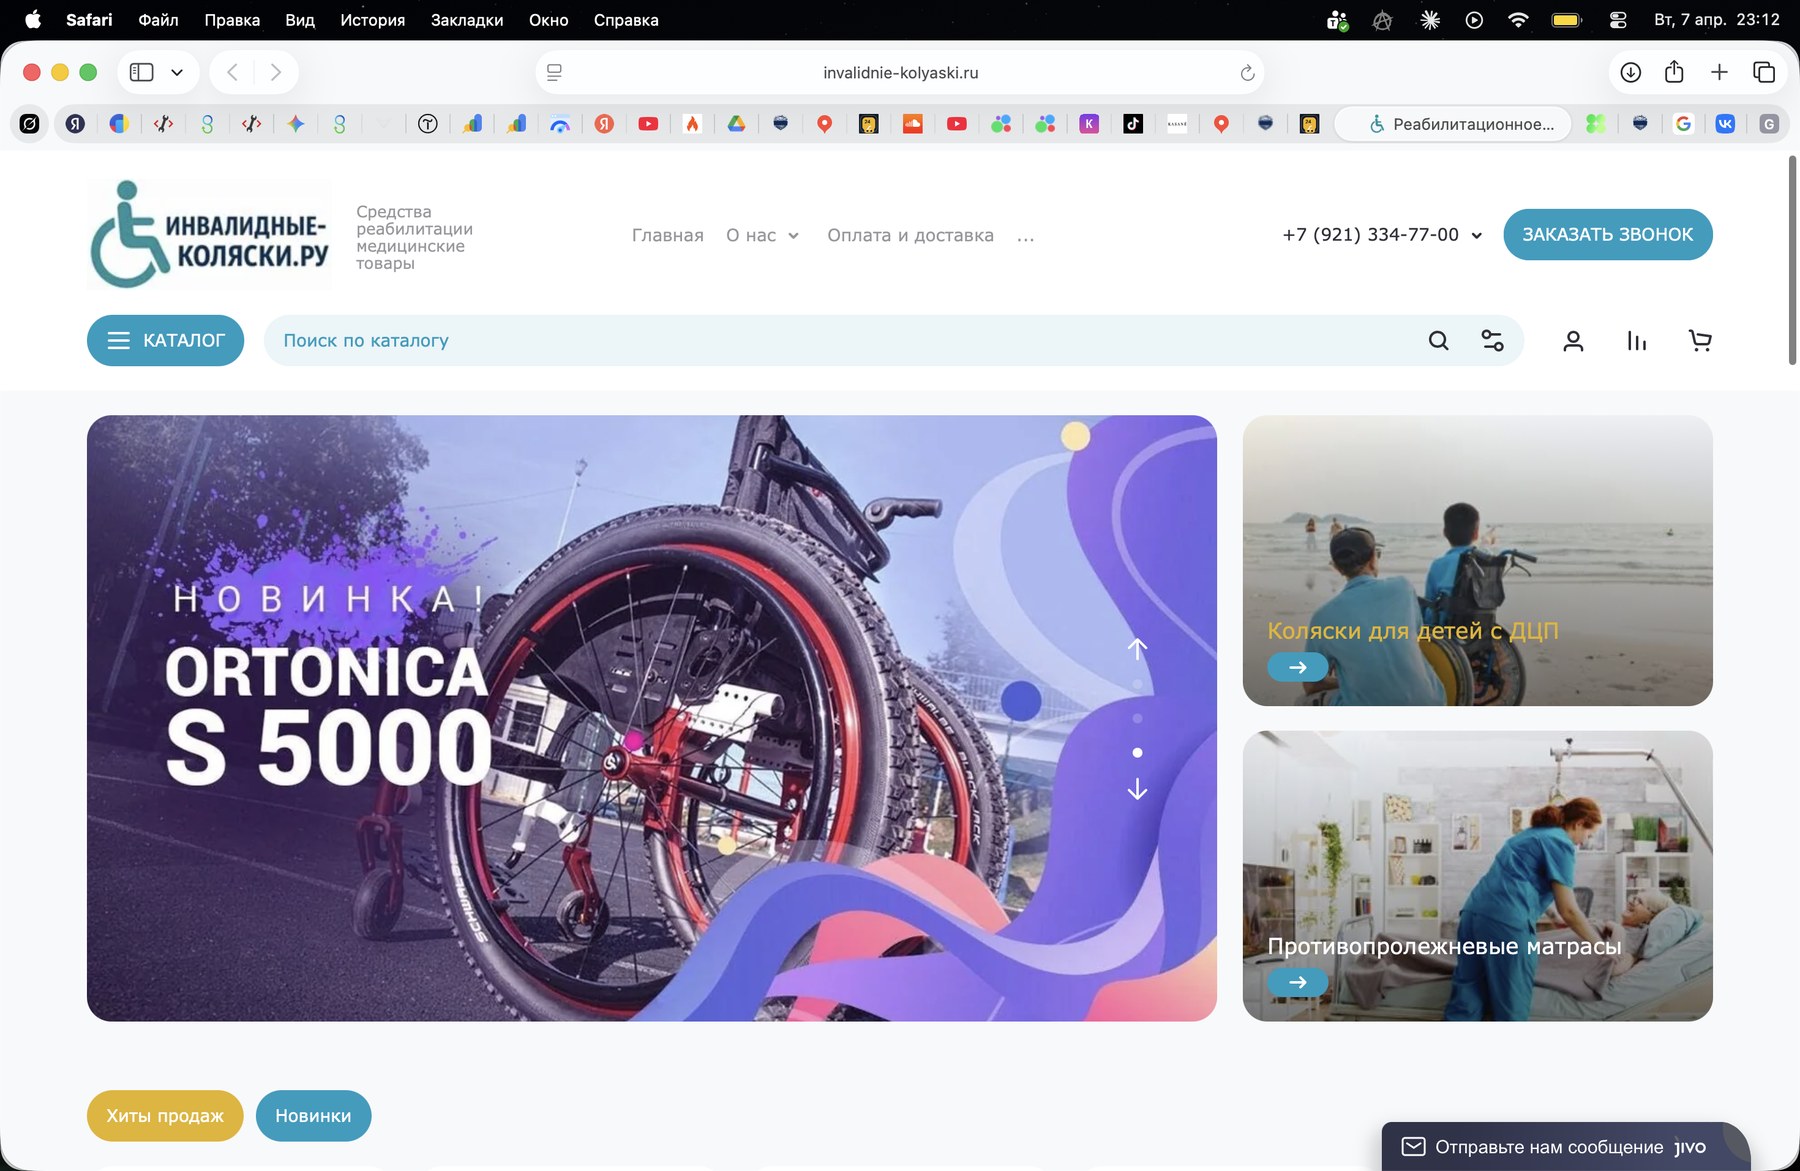Open the shopping cart icon
The height and width of the screenshot is (1171, 1800).
pyautogui.click(x=1700, y=341)
